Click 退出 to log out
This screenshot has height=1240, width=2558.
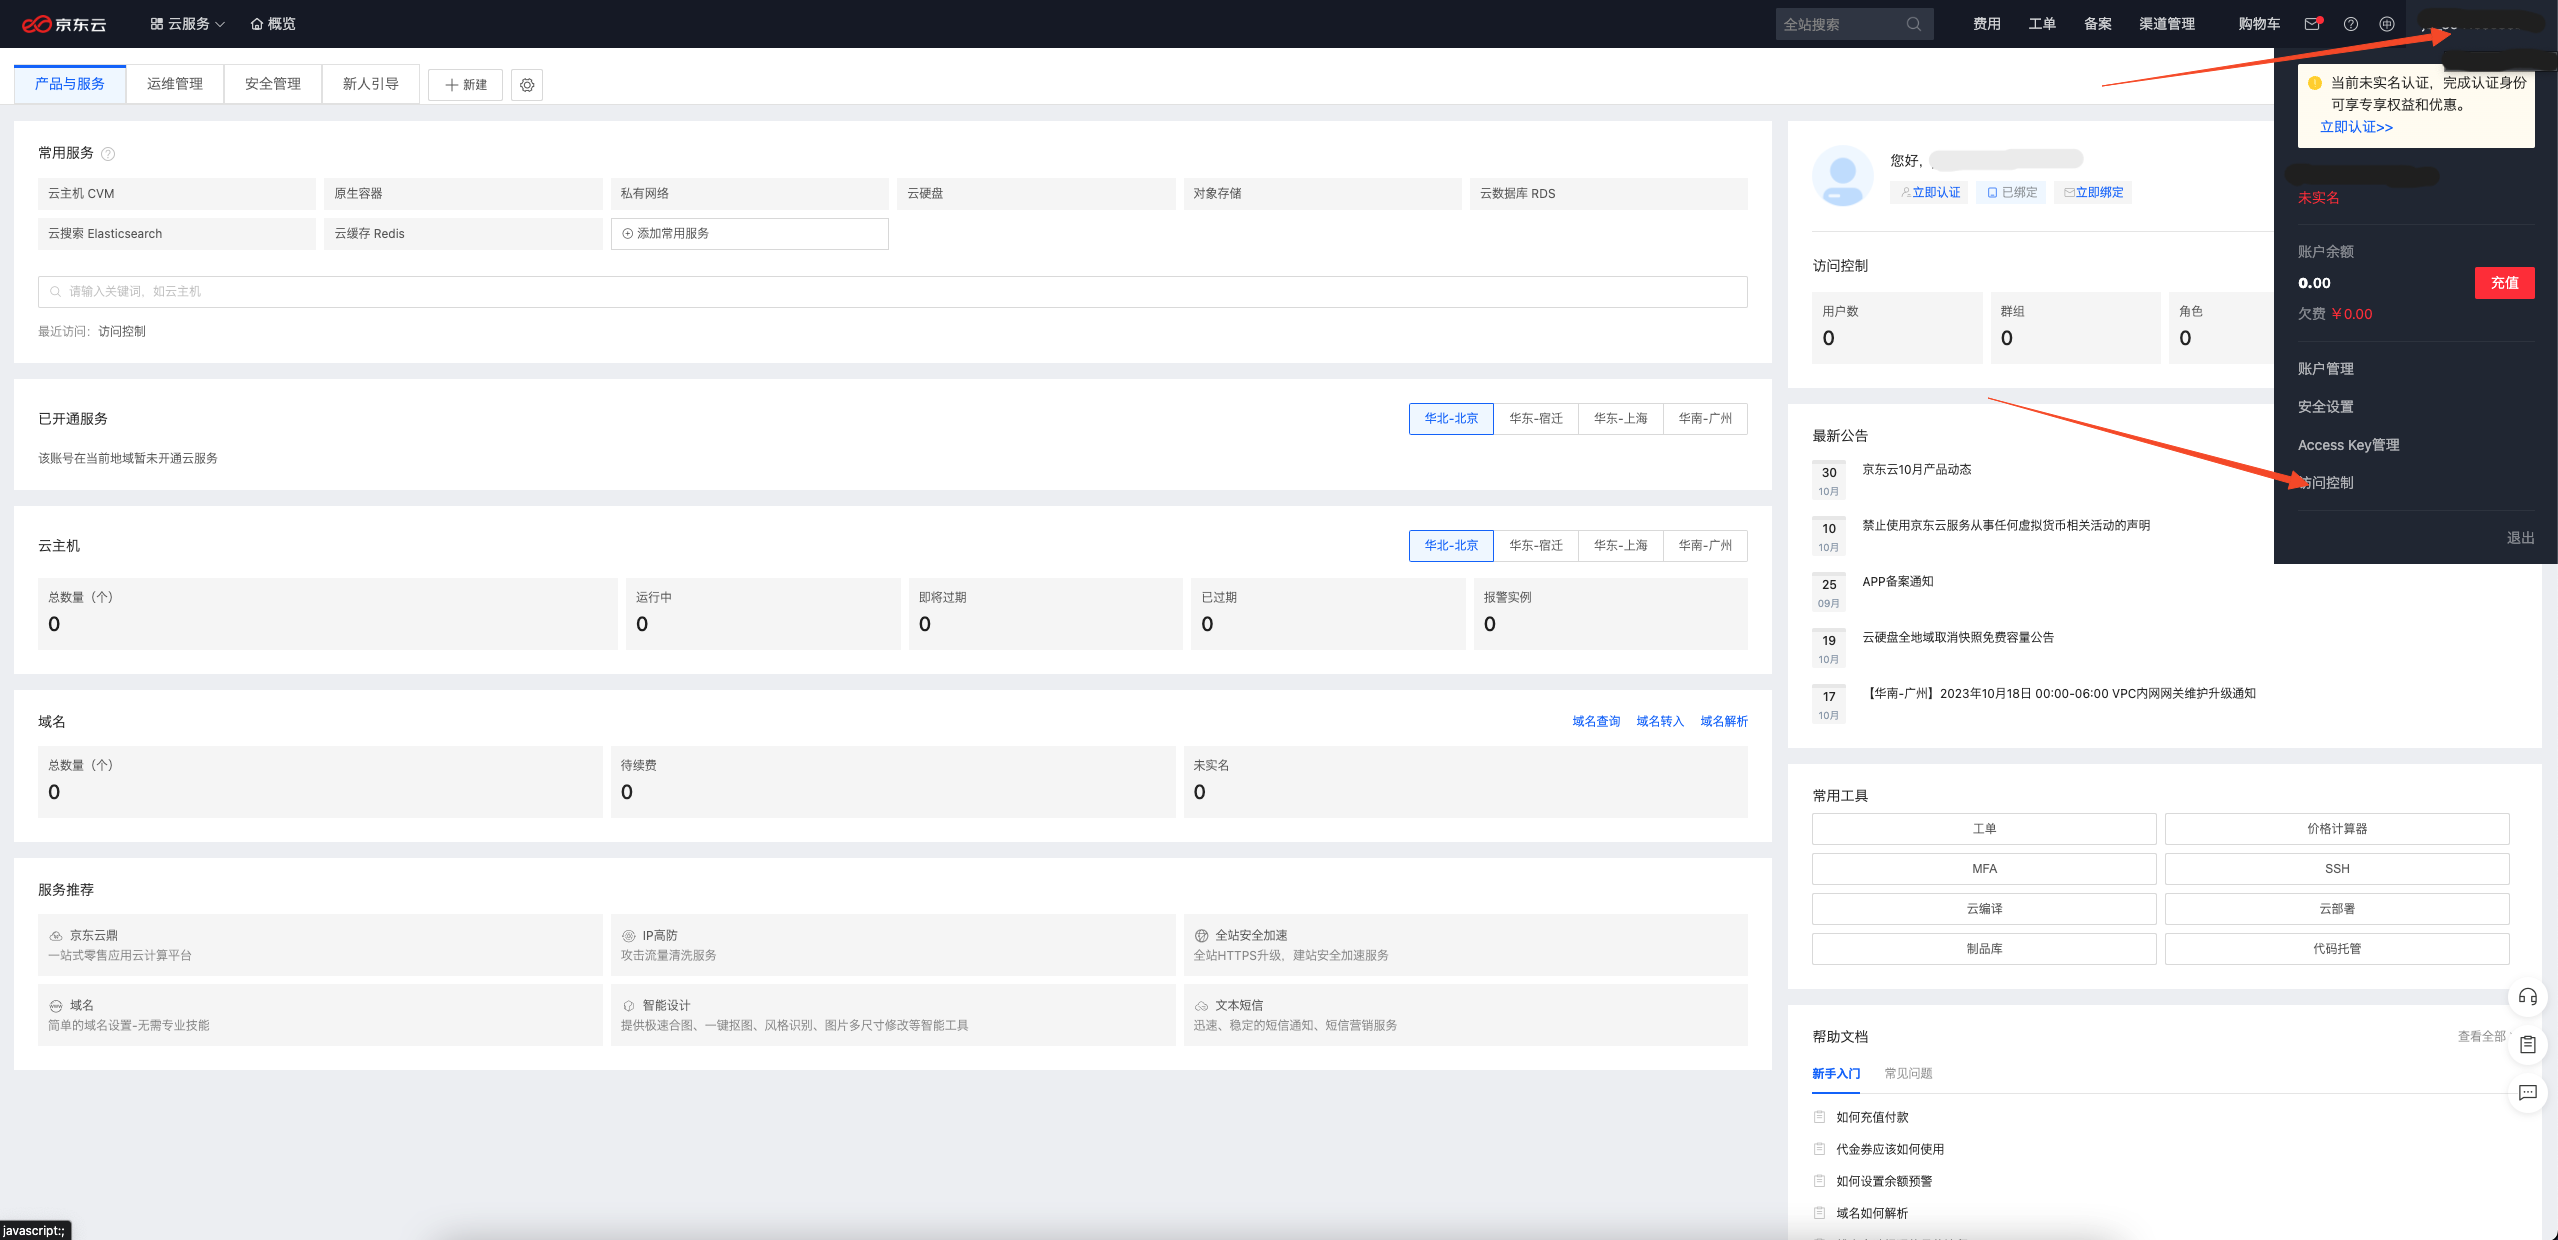[x=2520, y=538]
